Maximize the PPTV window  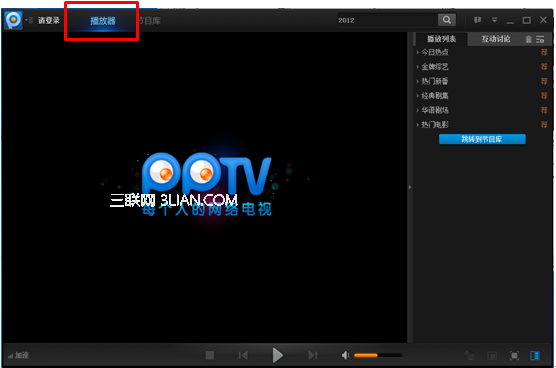527,20
